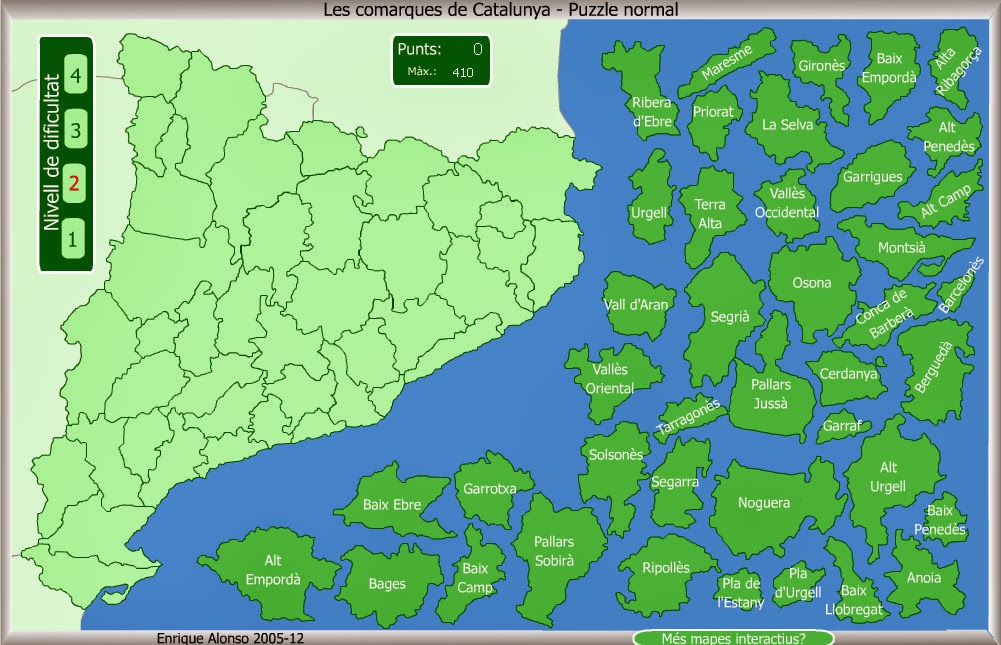
Task: Click the Anoia comarca shape
Action: coord(925,578)
